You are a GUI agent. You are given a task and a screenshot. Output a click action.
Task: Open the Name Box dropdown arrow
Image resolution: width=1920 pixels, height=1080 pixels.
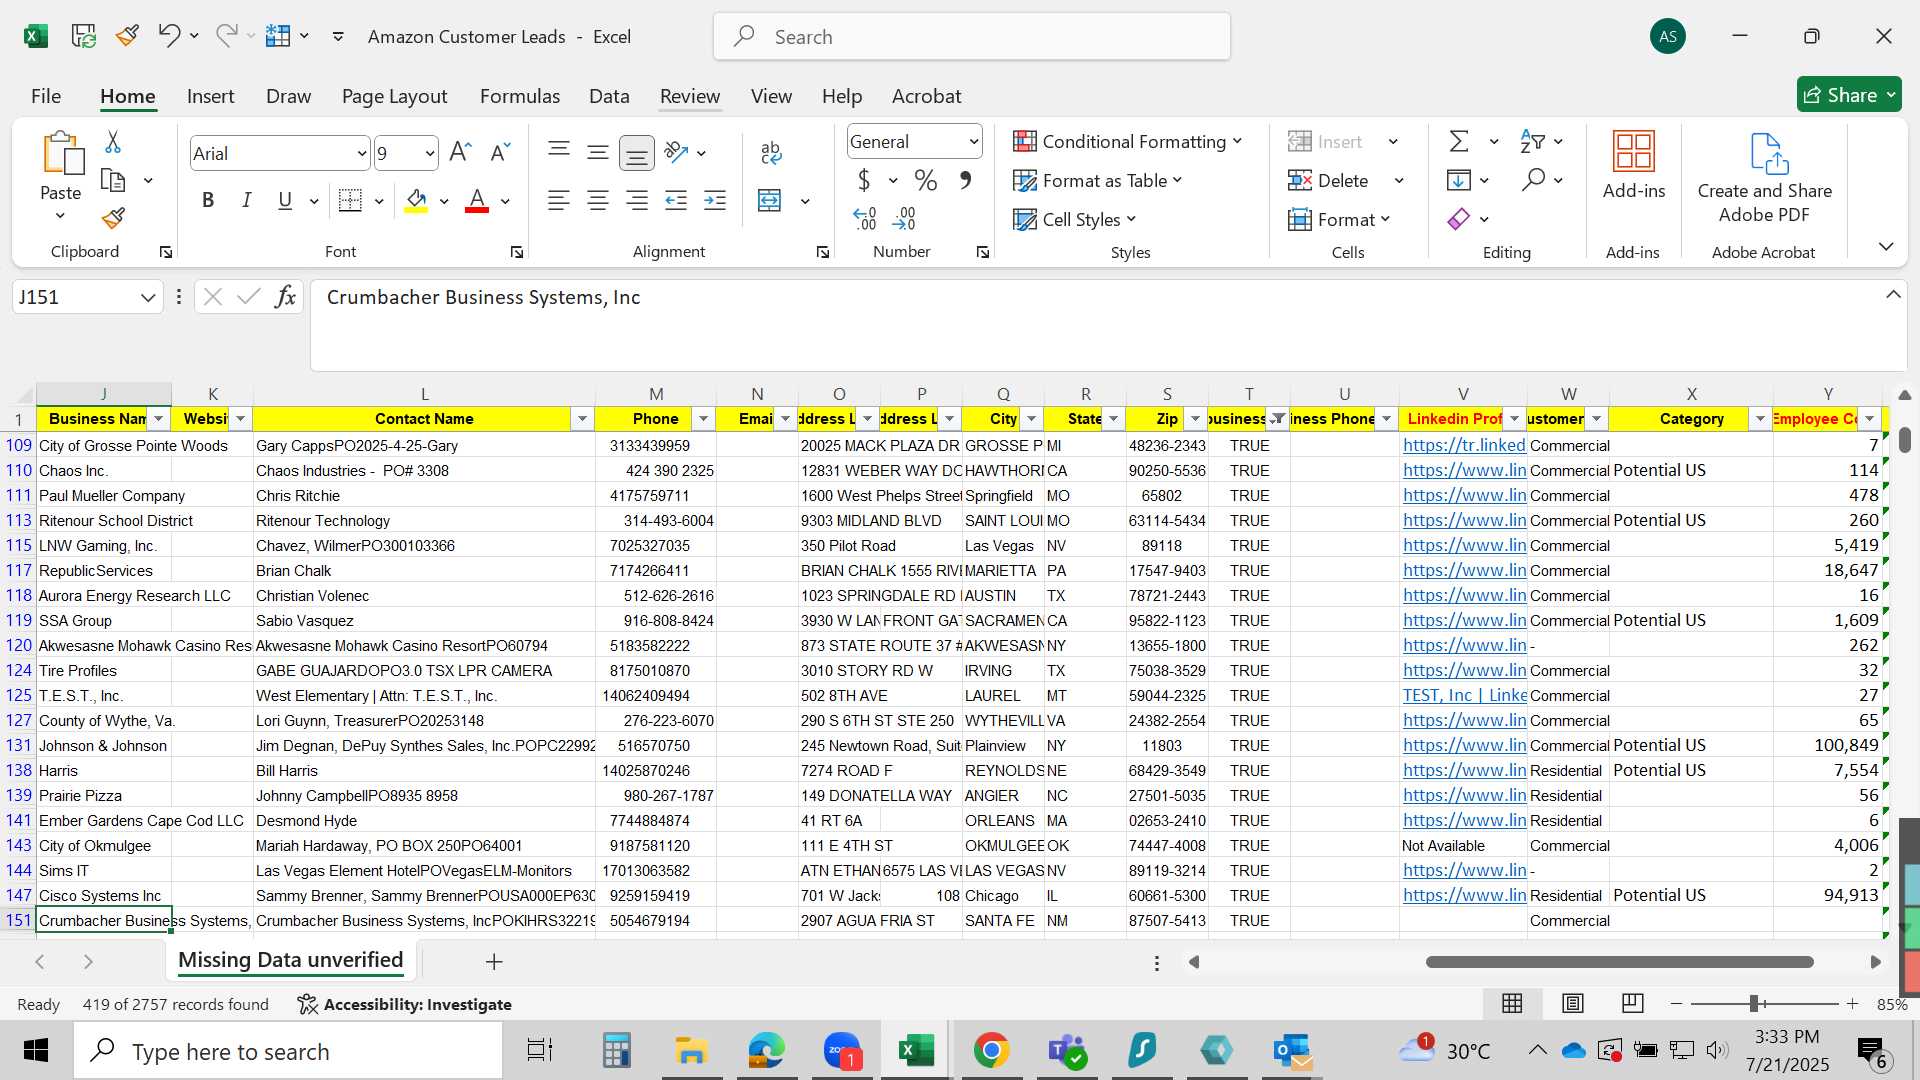[148, 297]
